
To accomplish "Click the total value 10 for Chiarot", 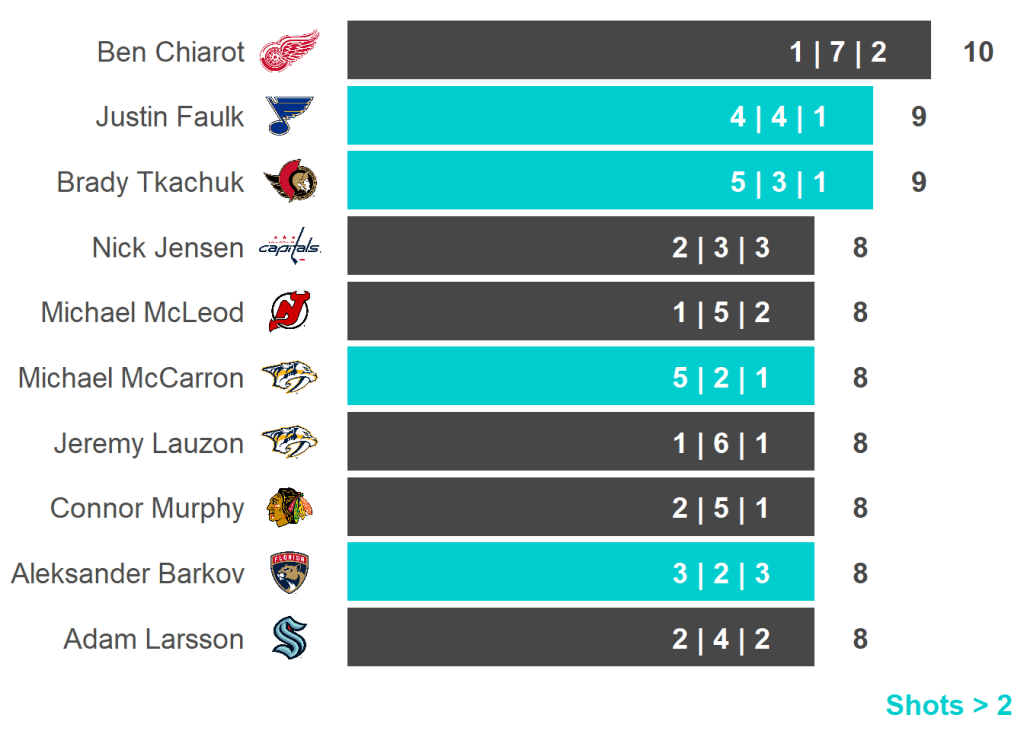I will click(x=978, y=52).
